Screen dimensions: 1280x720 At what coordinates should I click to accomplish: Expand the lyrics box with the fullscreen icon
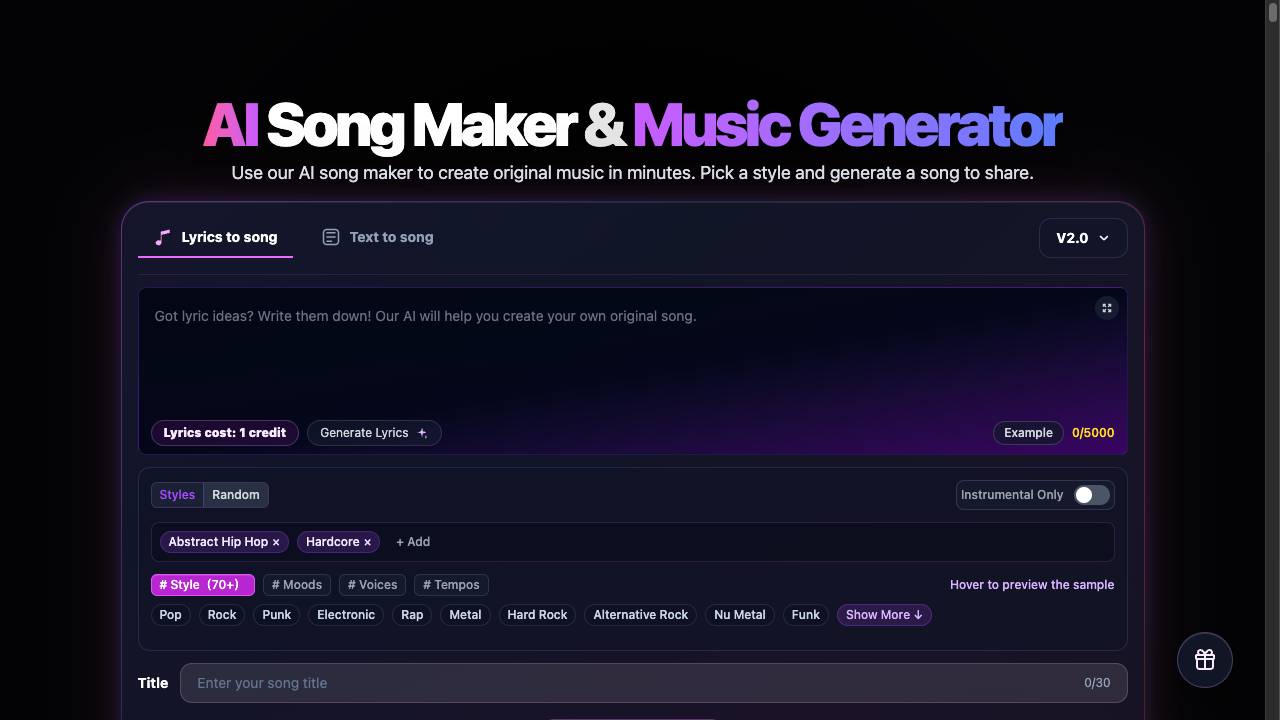[1106, 308]
